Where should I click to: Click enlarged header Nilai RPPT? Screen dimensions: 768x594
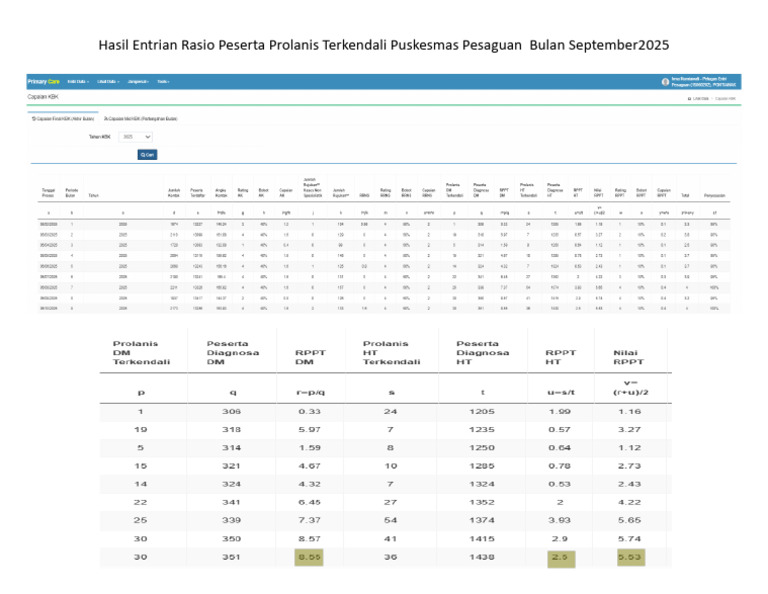(x=628, y=357)
